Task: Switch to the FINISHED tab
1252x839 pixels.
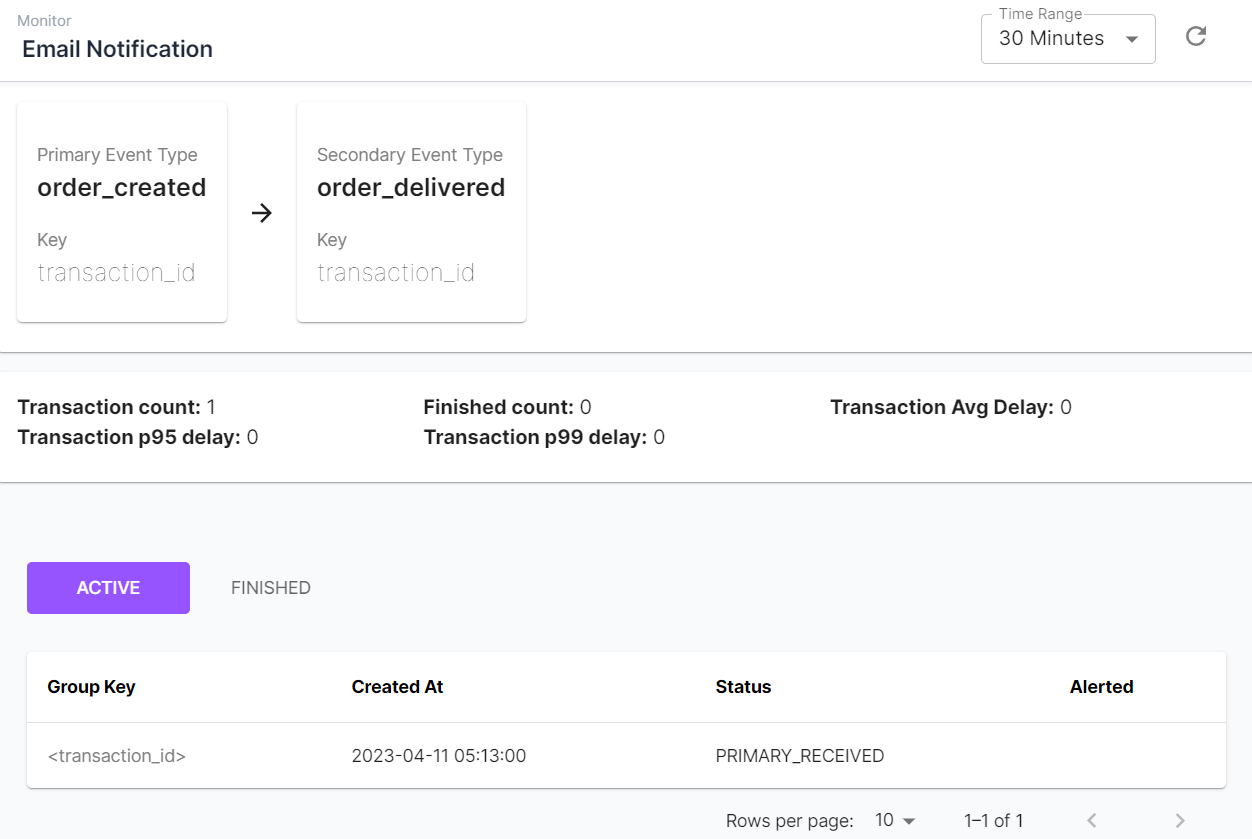Action: pos(271,588)
